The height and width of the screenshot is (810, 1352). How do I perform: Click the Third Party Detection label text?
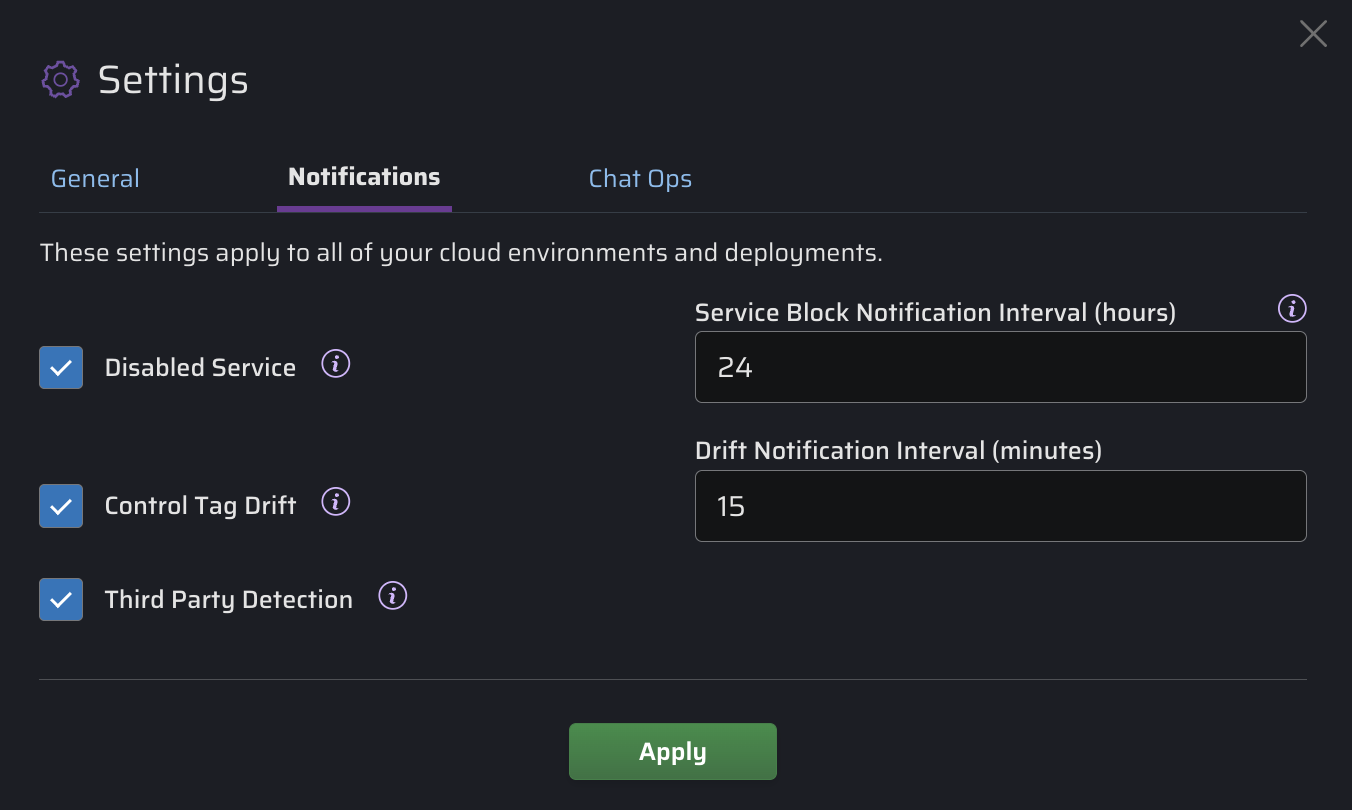point(228,600)
